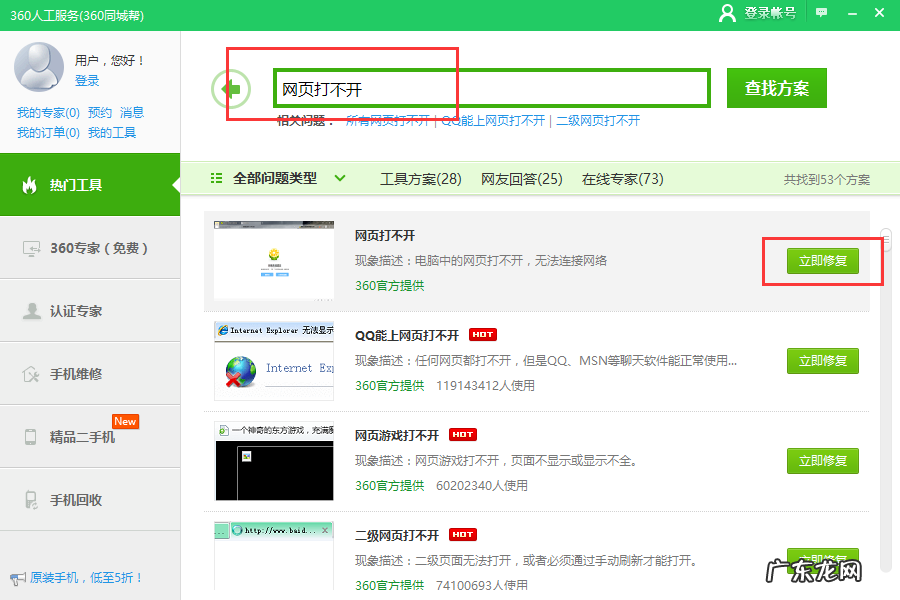Open 我的订单(0) in the sidebar
900x600 pixels.
49,132
